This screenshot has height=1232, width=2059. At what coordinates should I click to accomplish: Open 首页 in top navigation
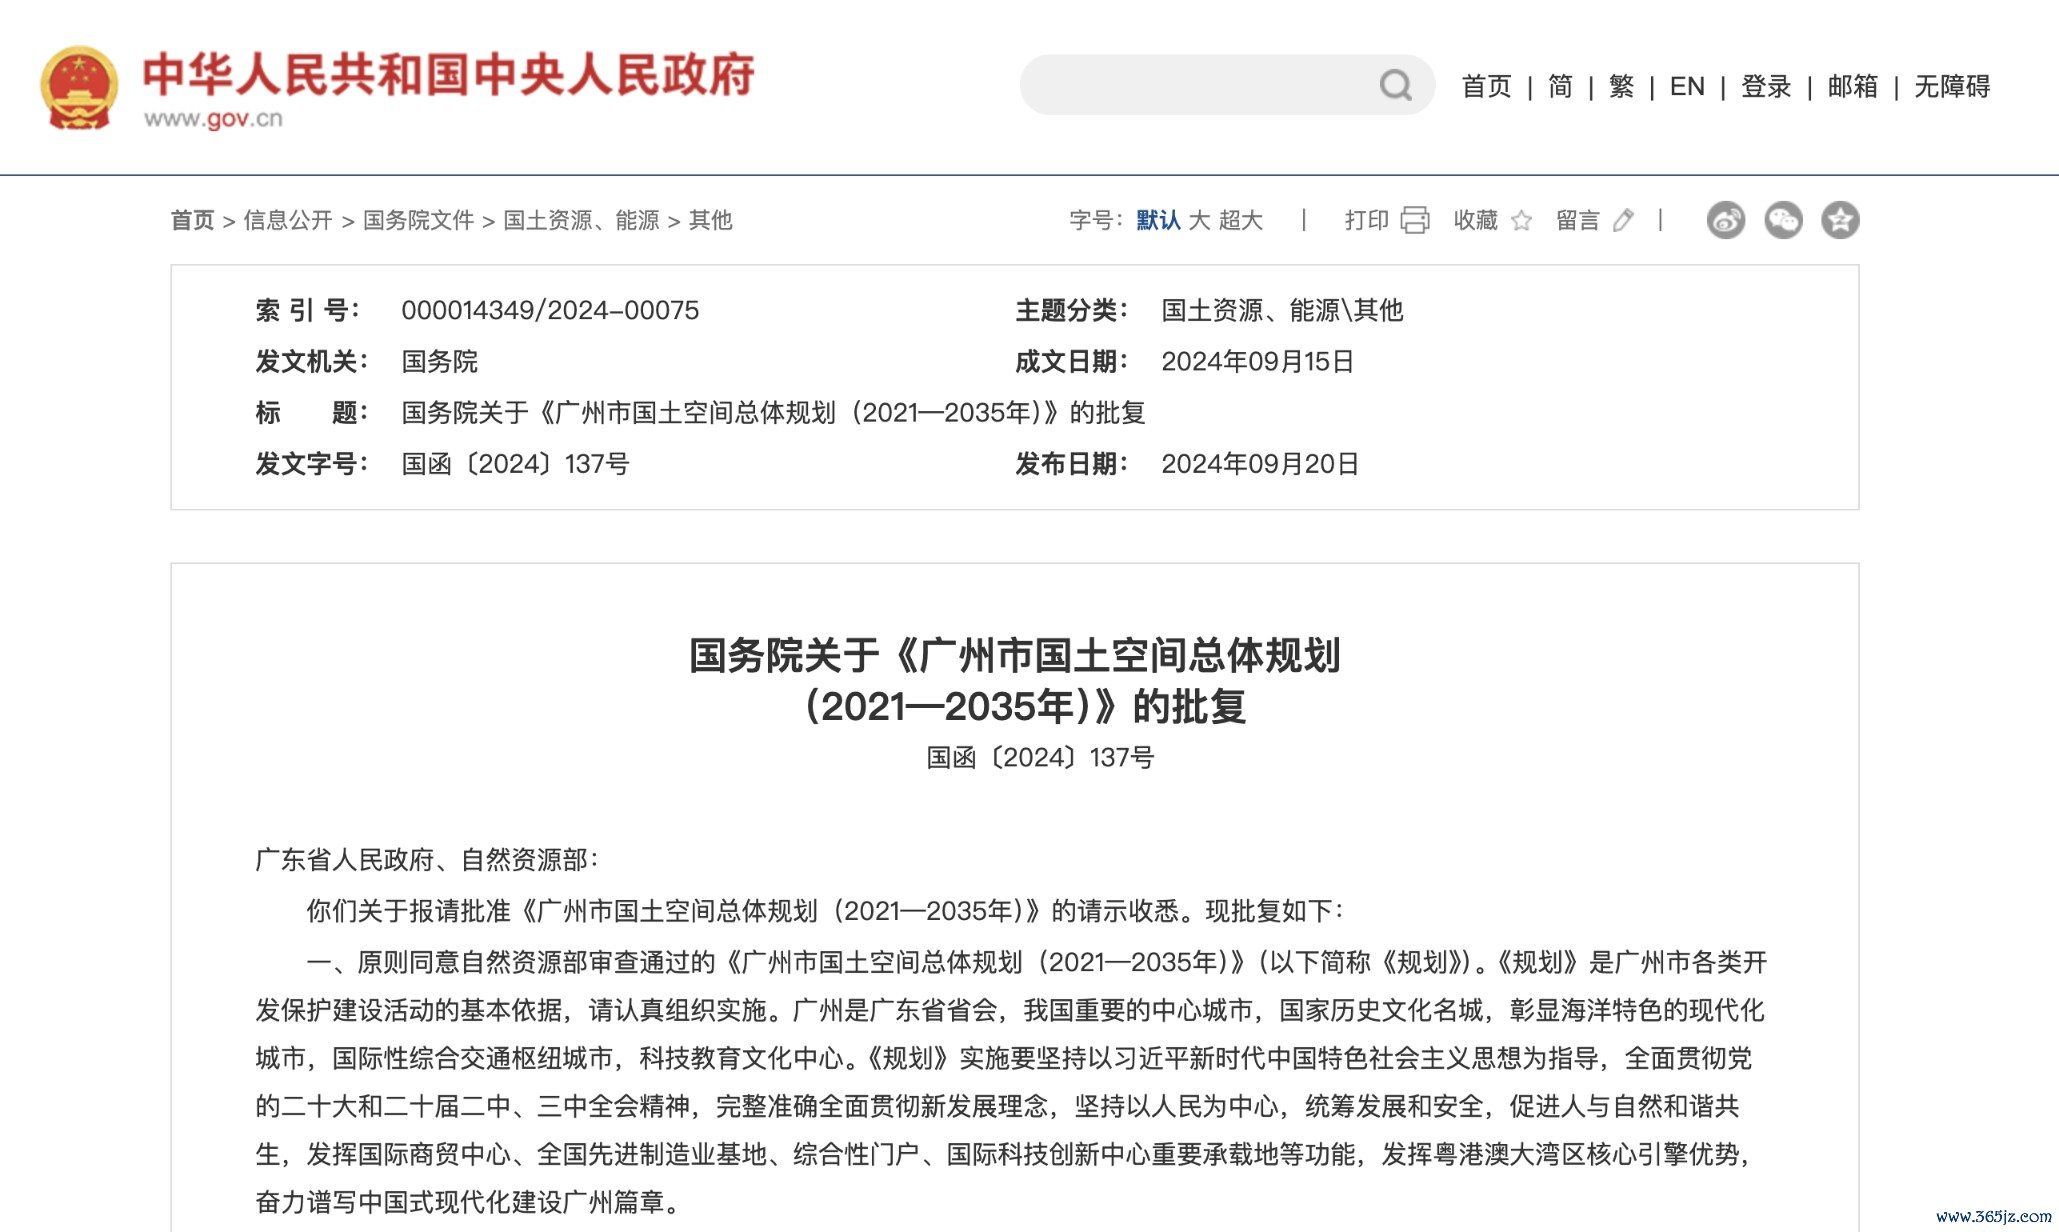[x=1487, y=86]
